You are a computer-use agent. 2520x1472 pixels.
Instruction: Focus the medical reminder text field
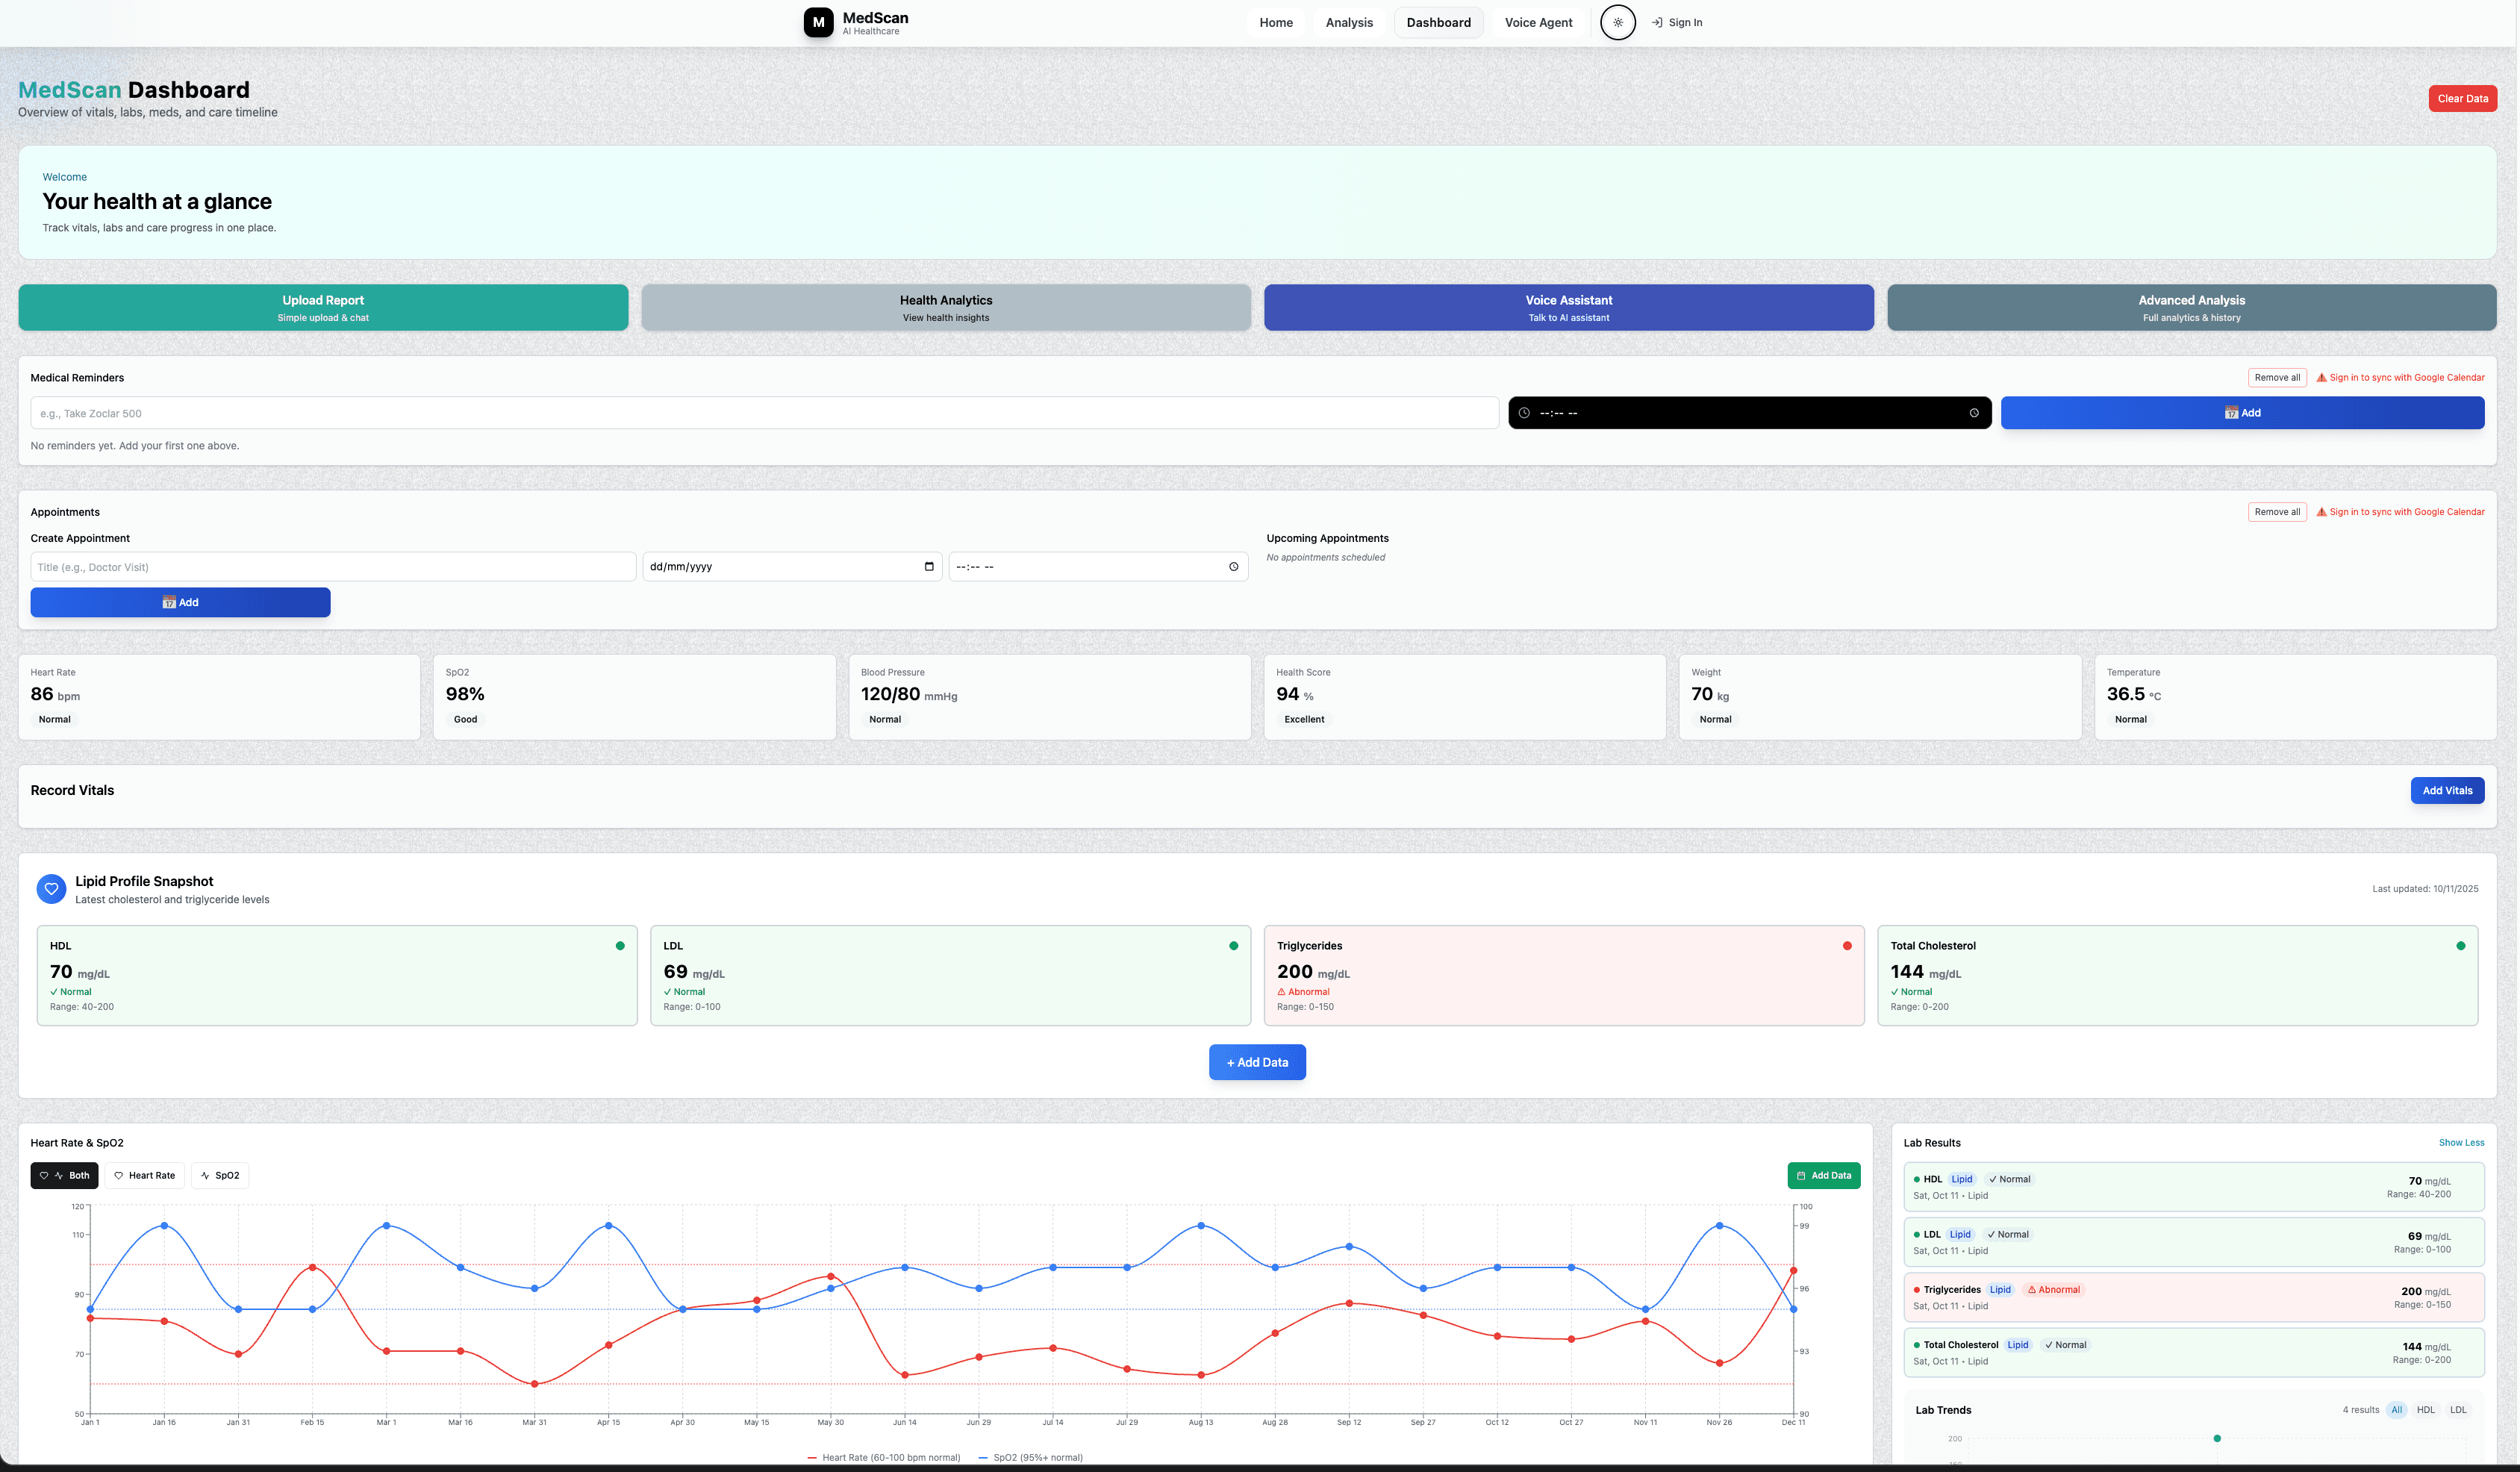click(764, 413)
